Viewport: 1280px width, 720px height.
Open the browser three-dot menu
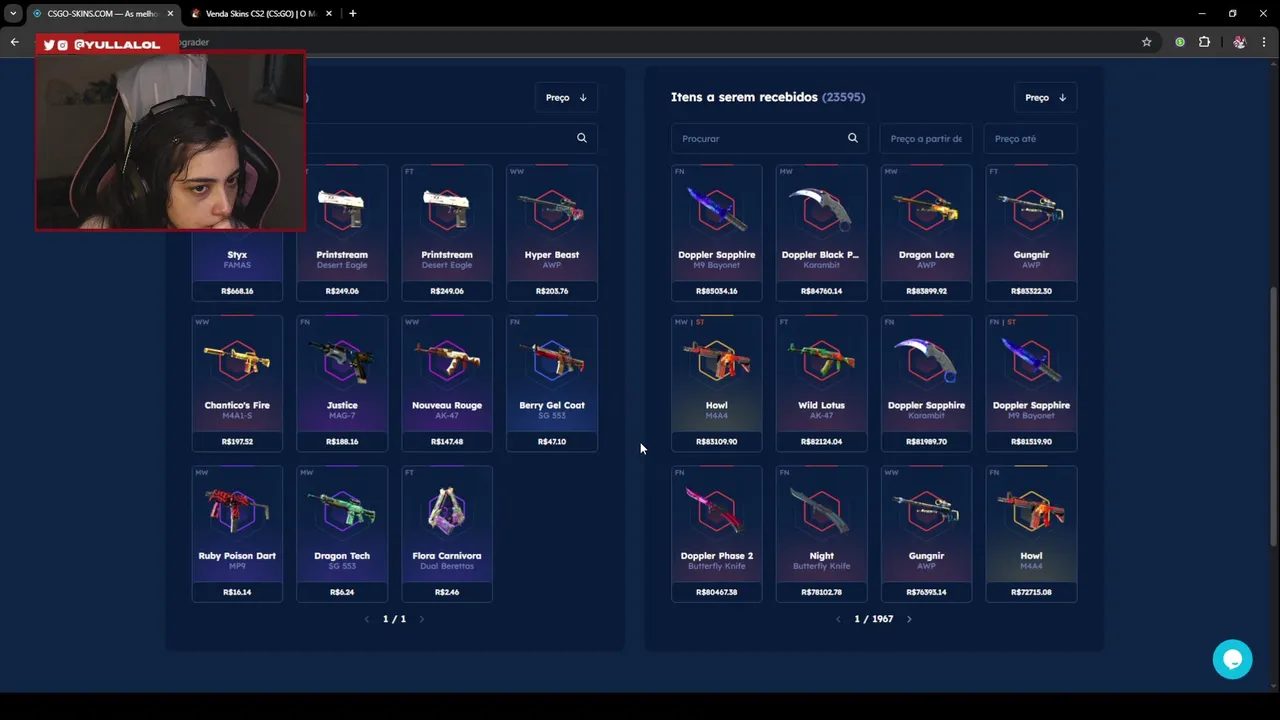point(1264,42)
